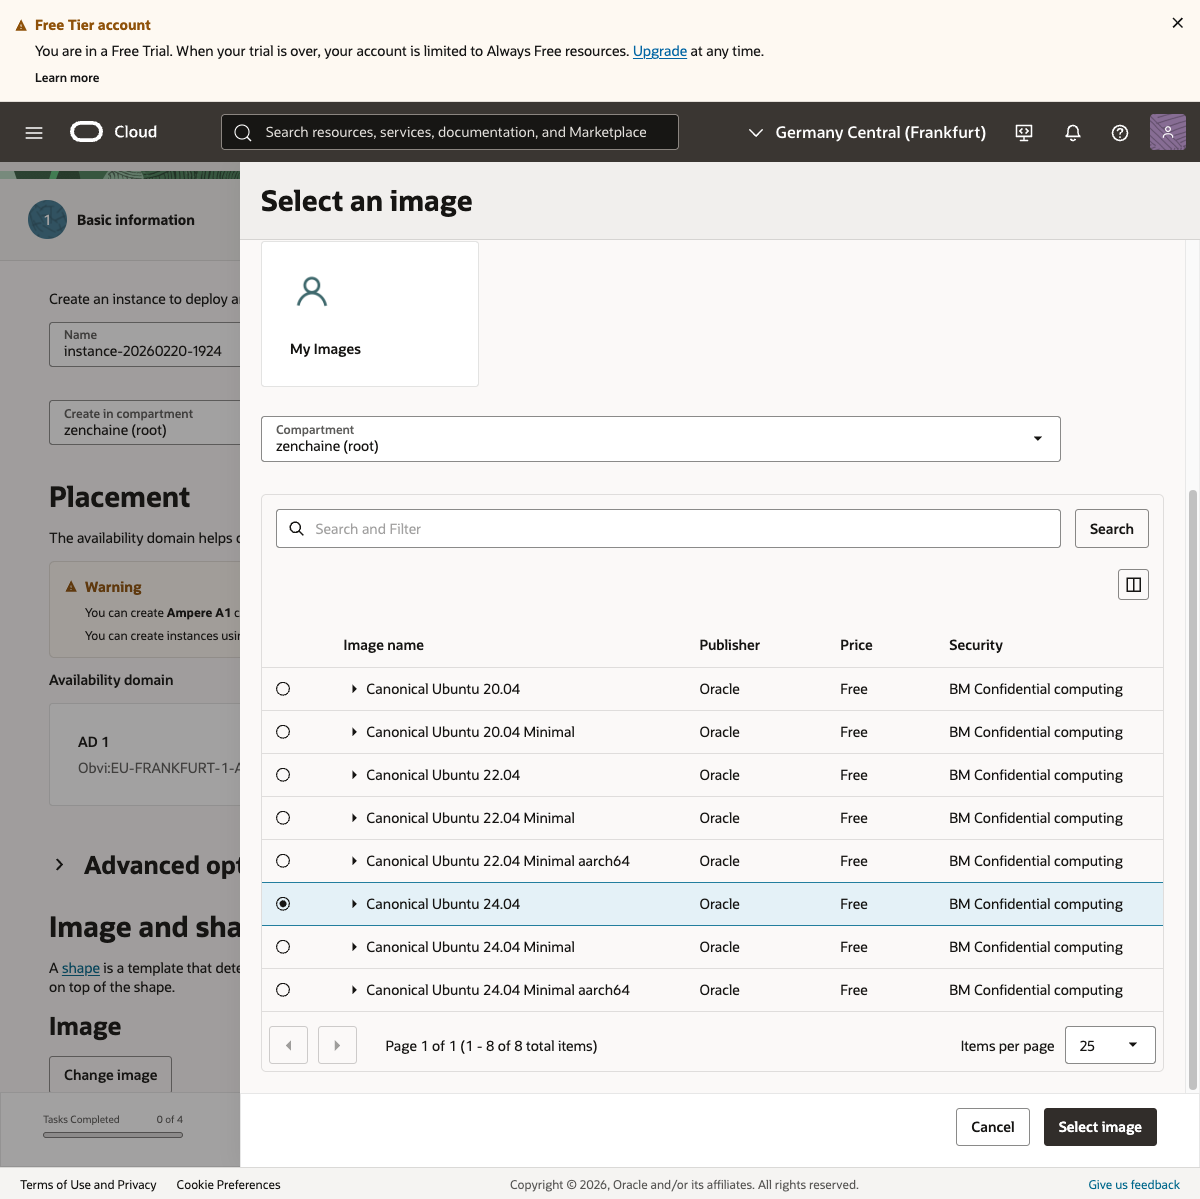Image resolution: width=1200 pixels, height=1199 pixels.
Task: Select the My Images source card
Action: (x=369, y=314)
